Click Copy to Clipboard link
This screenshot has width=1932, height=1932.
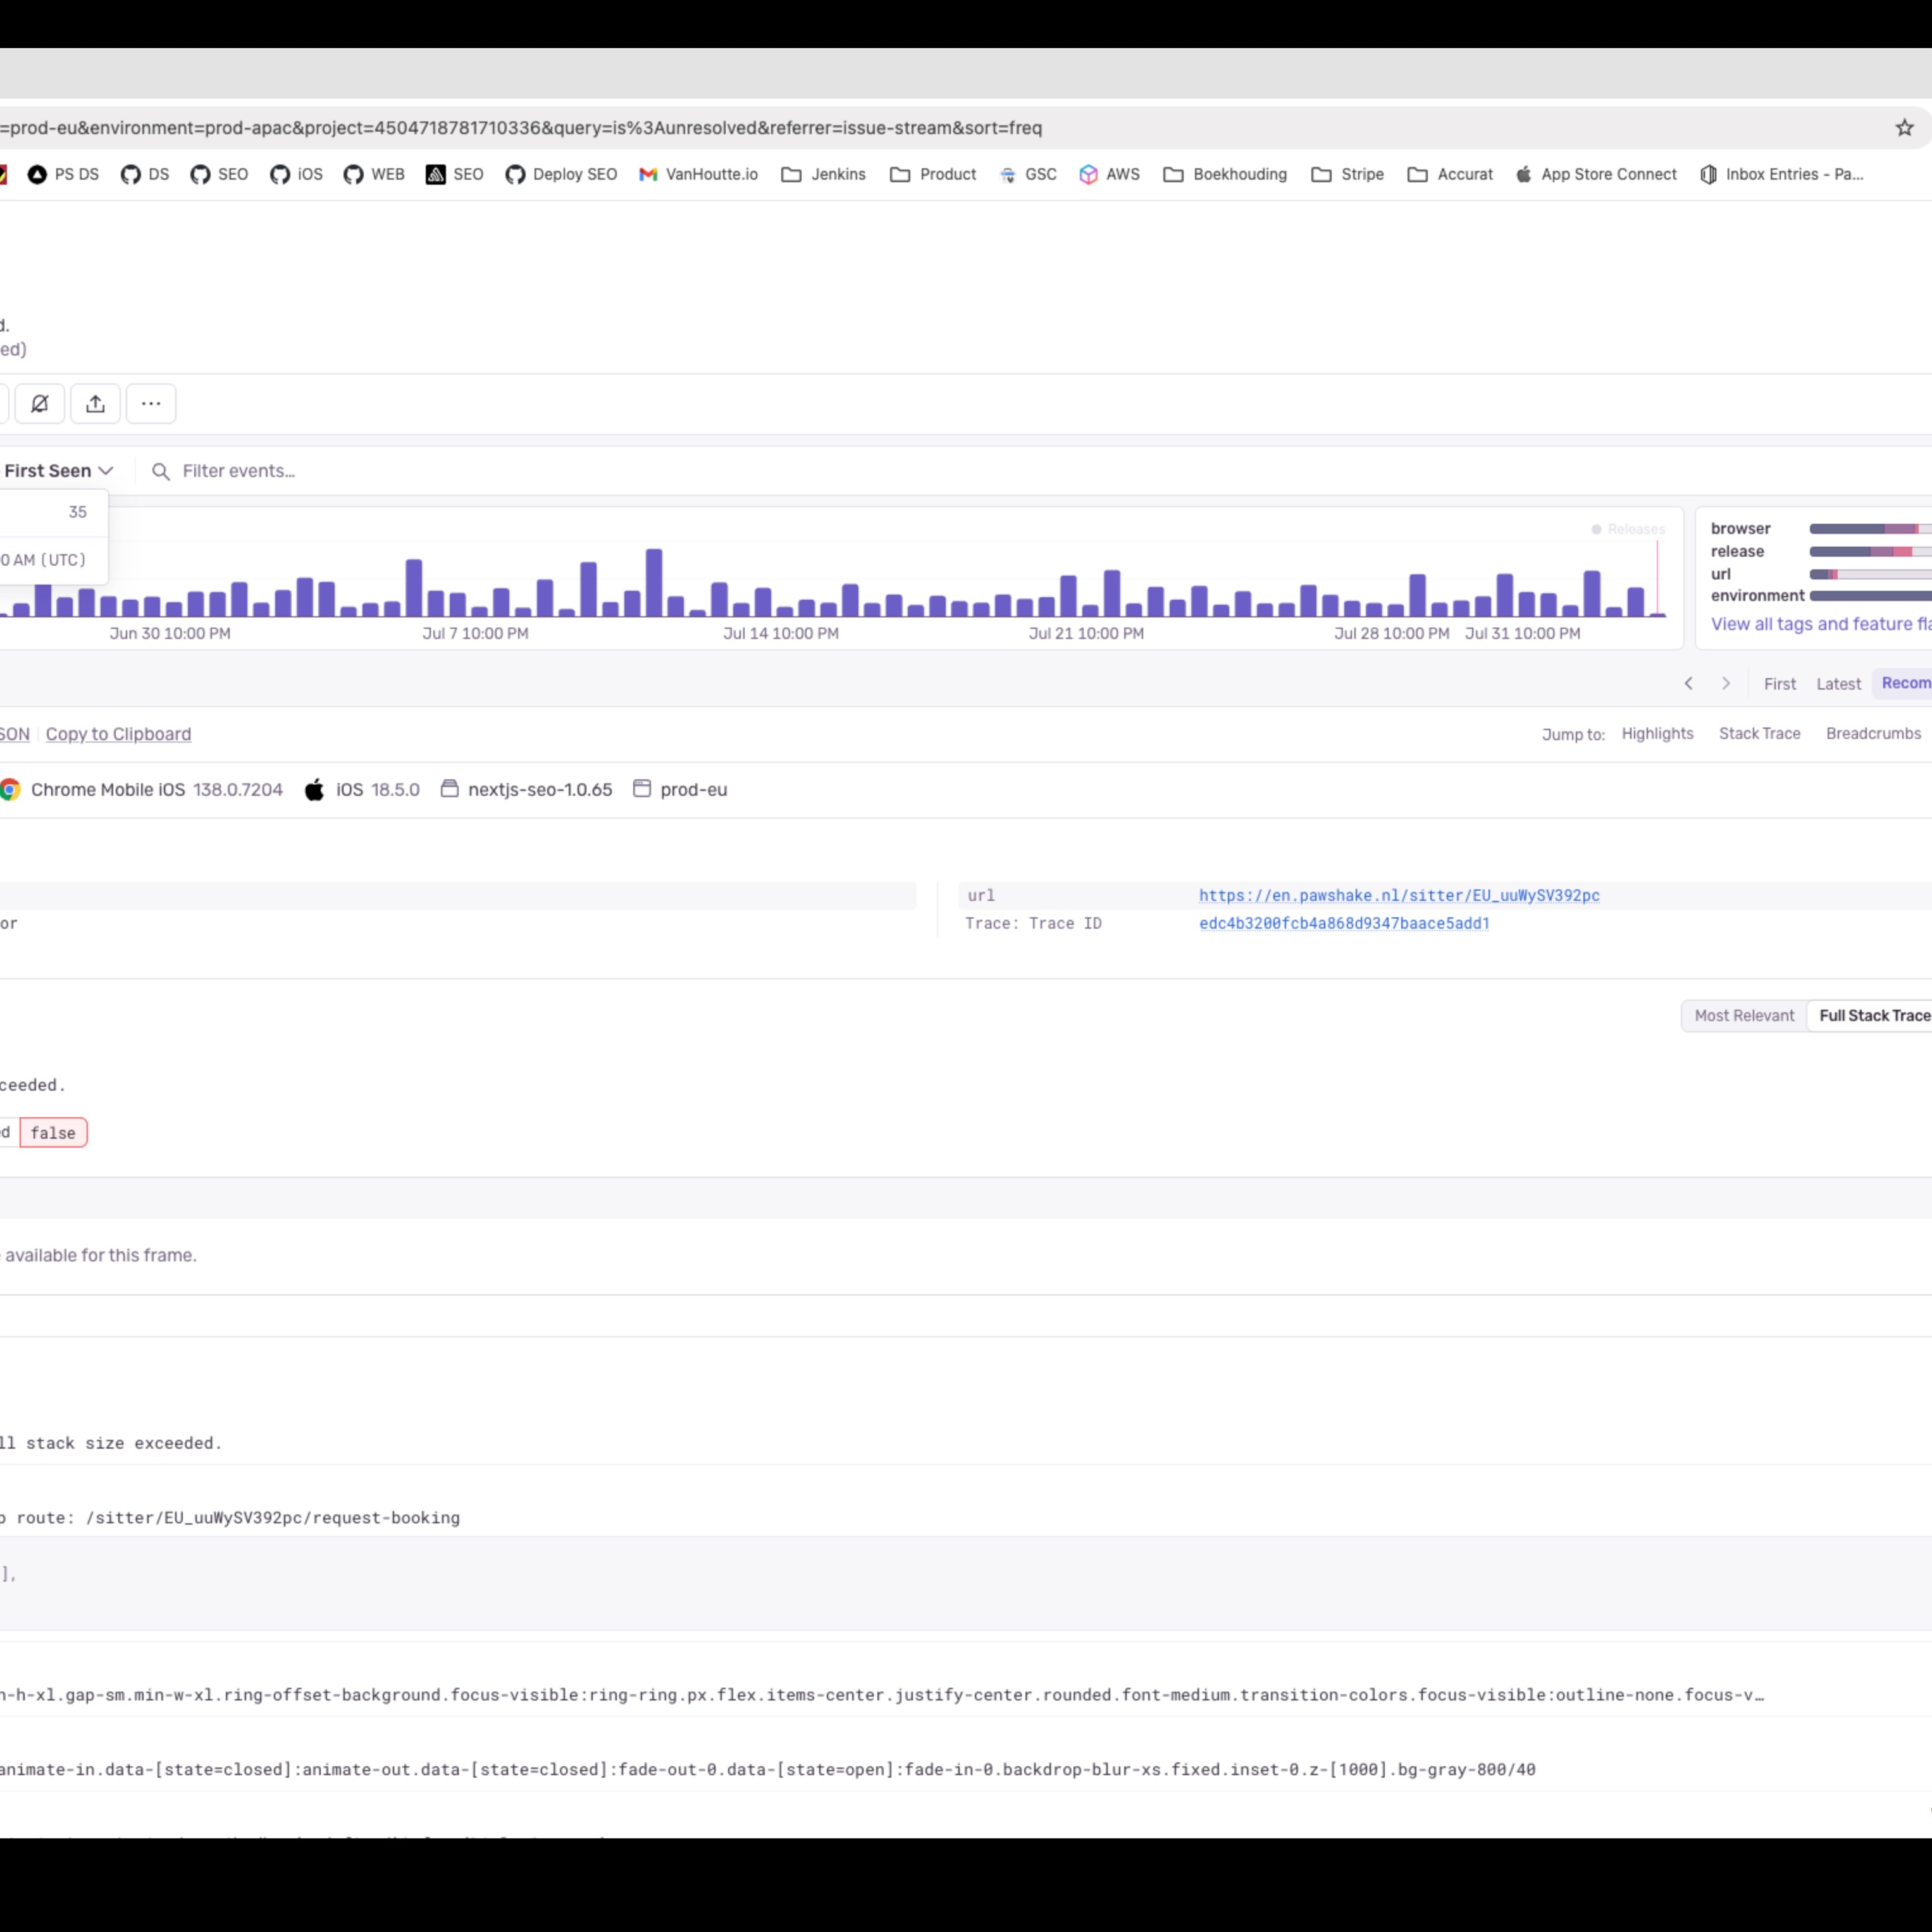(x=118, y=734)
